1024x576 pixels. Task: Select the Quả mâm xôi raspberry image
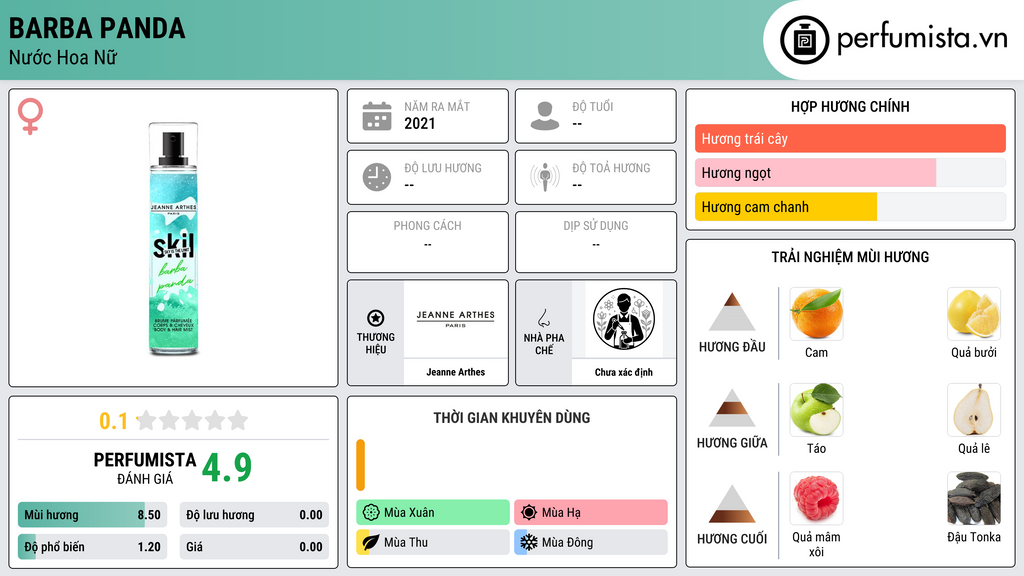coord(816,498)
